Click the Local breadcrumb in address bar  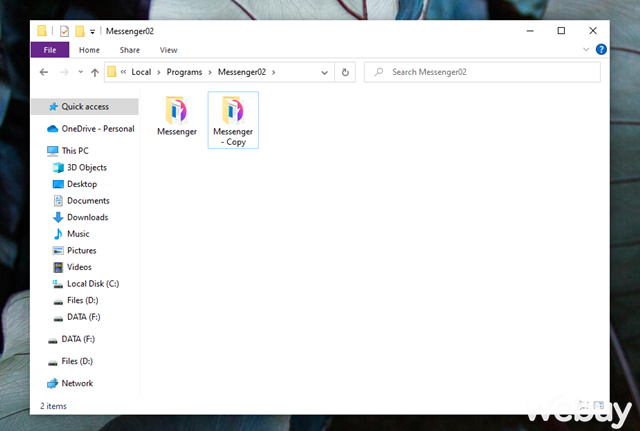click(x=141, y=72)
